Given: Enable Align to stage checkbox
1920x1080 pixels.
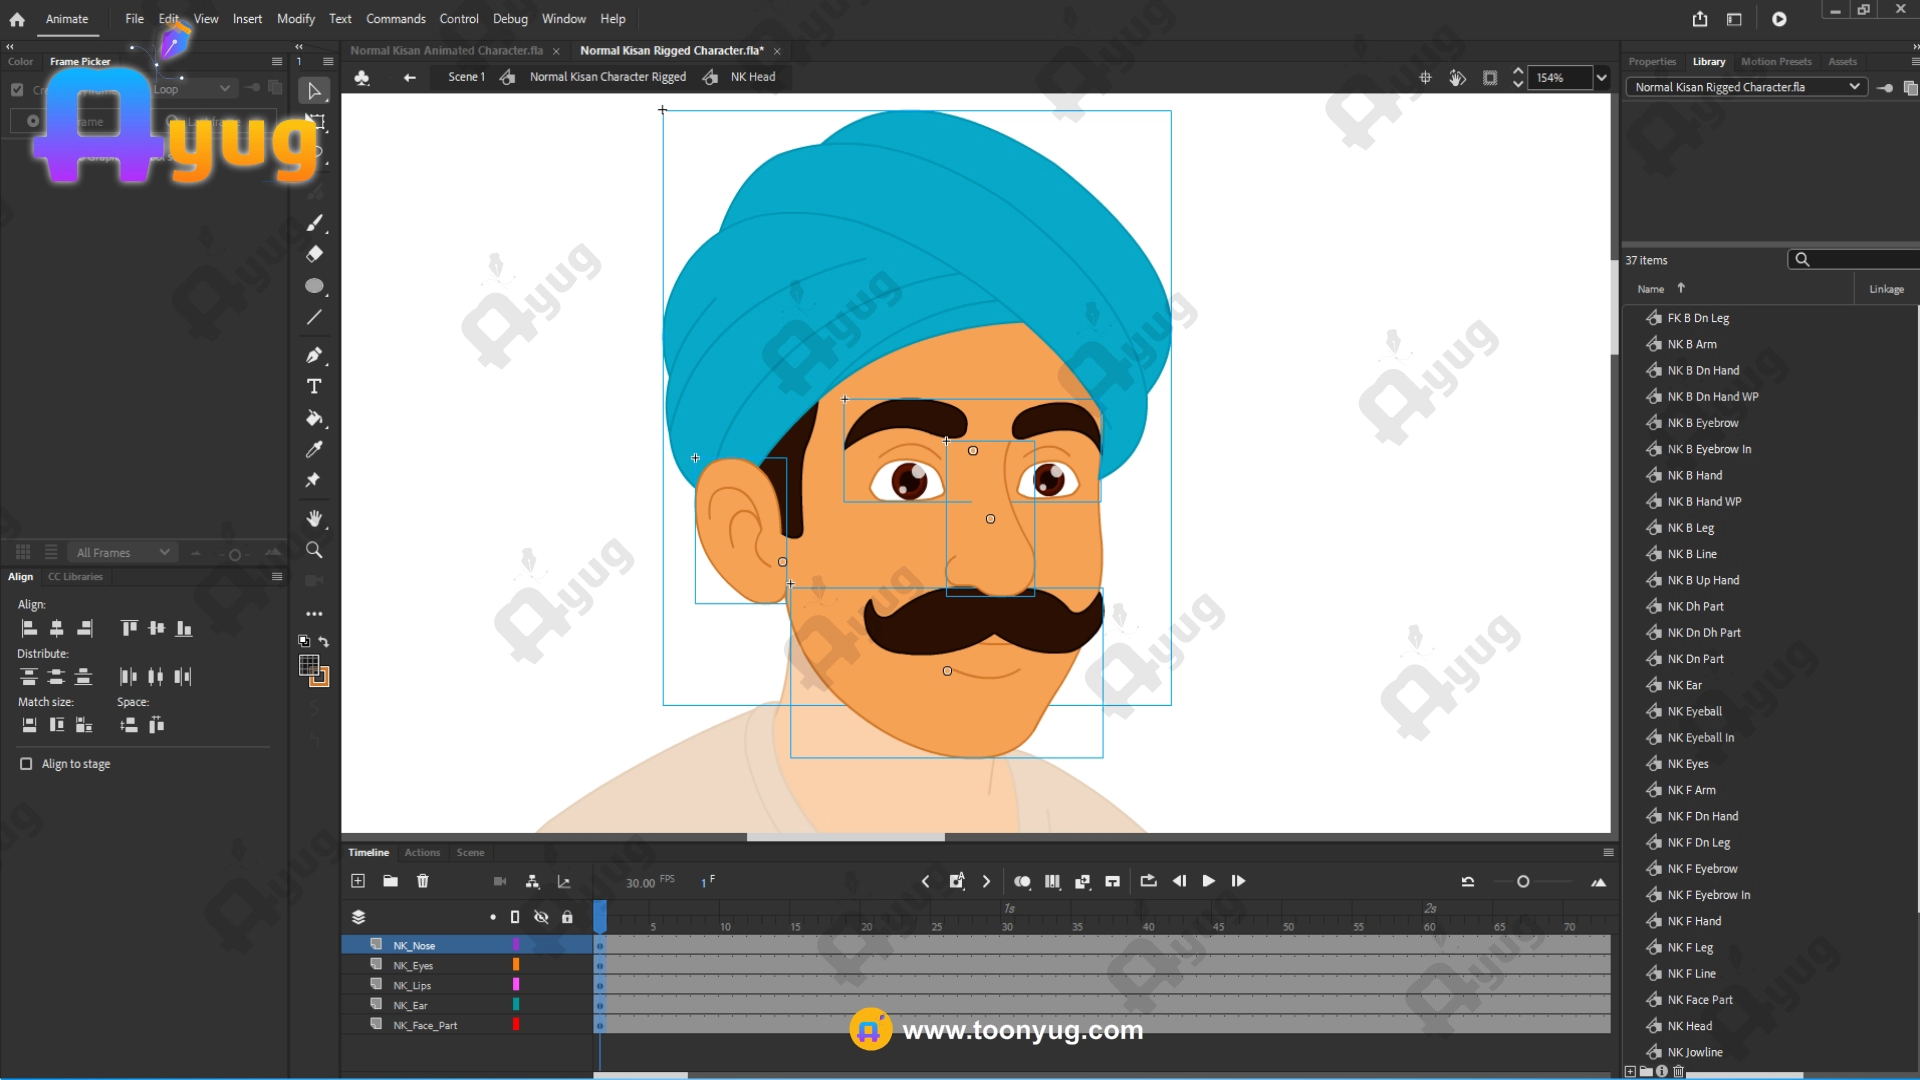Looking at the screenshot, I should [26, 764].
